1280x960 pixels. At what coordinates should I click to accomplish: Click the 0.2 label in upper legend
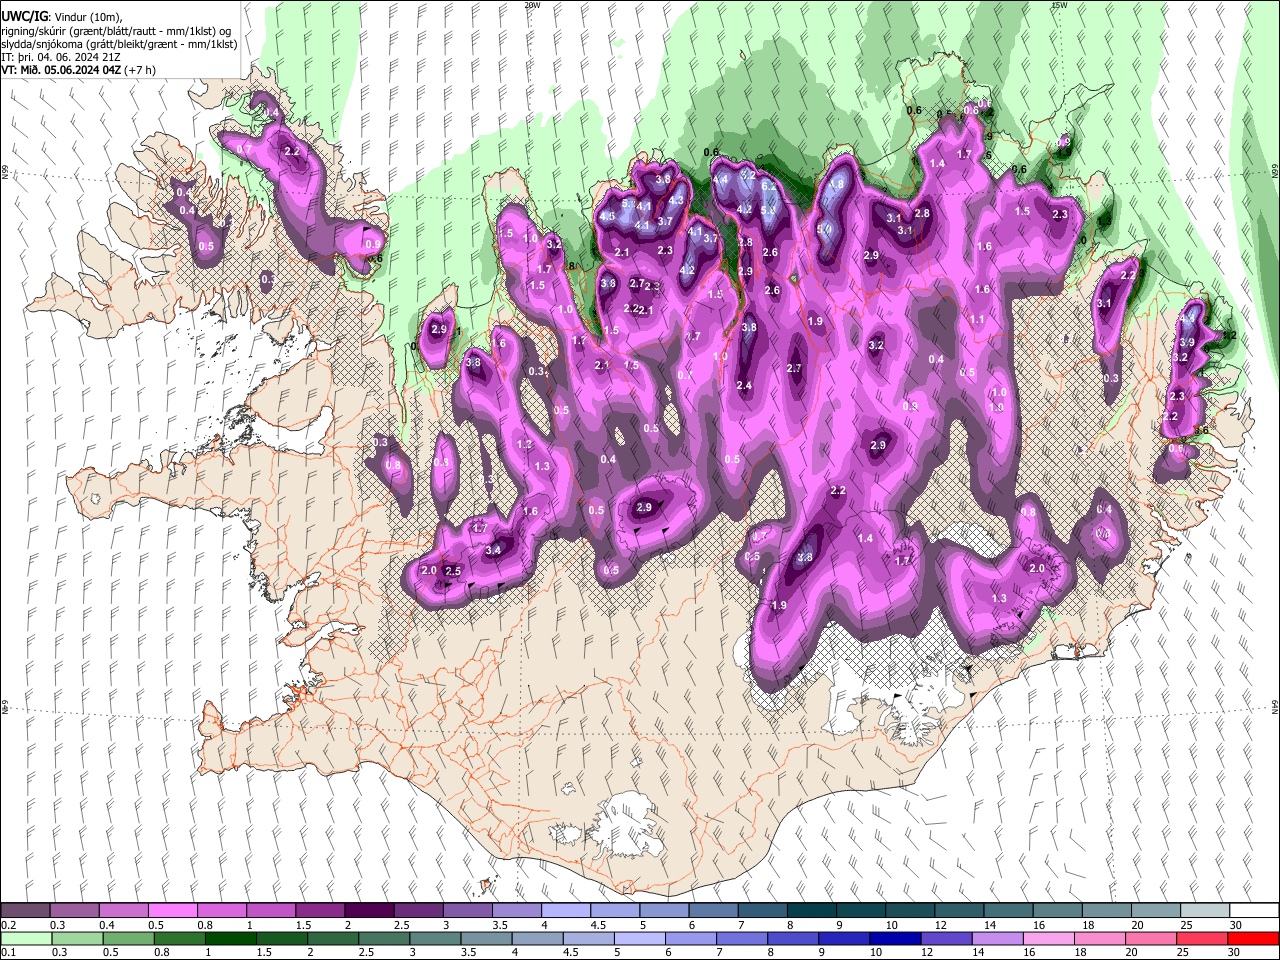coord(8,925)
